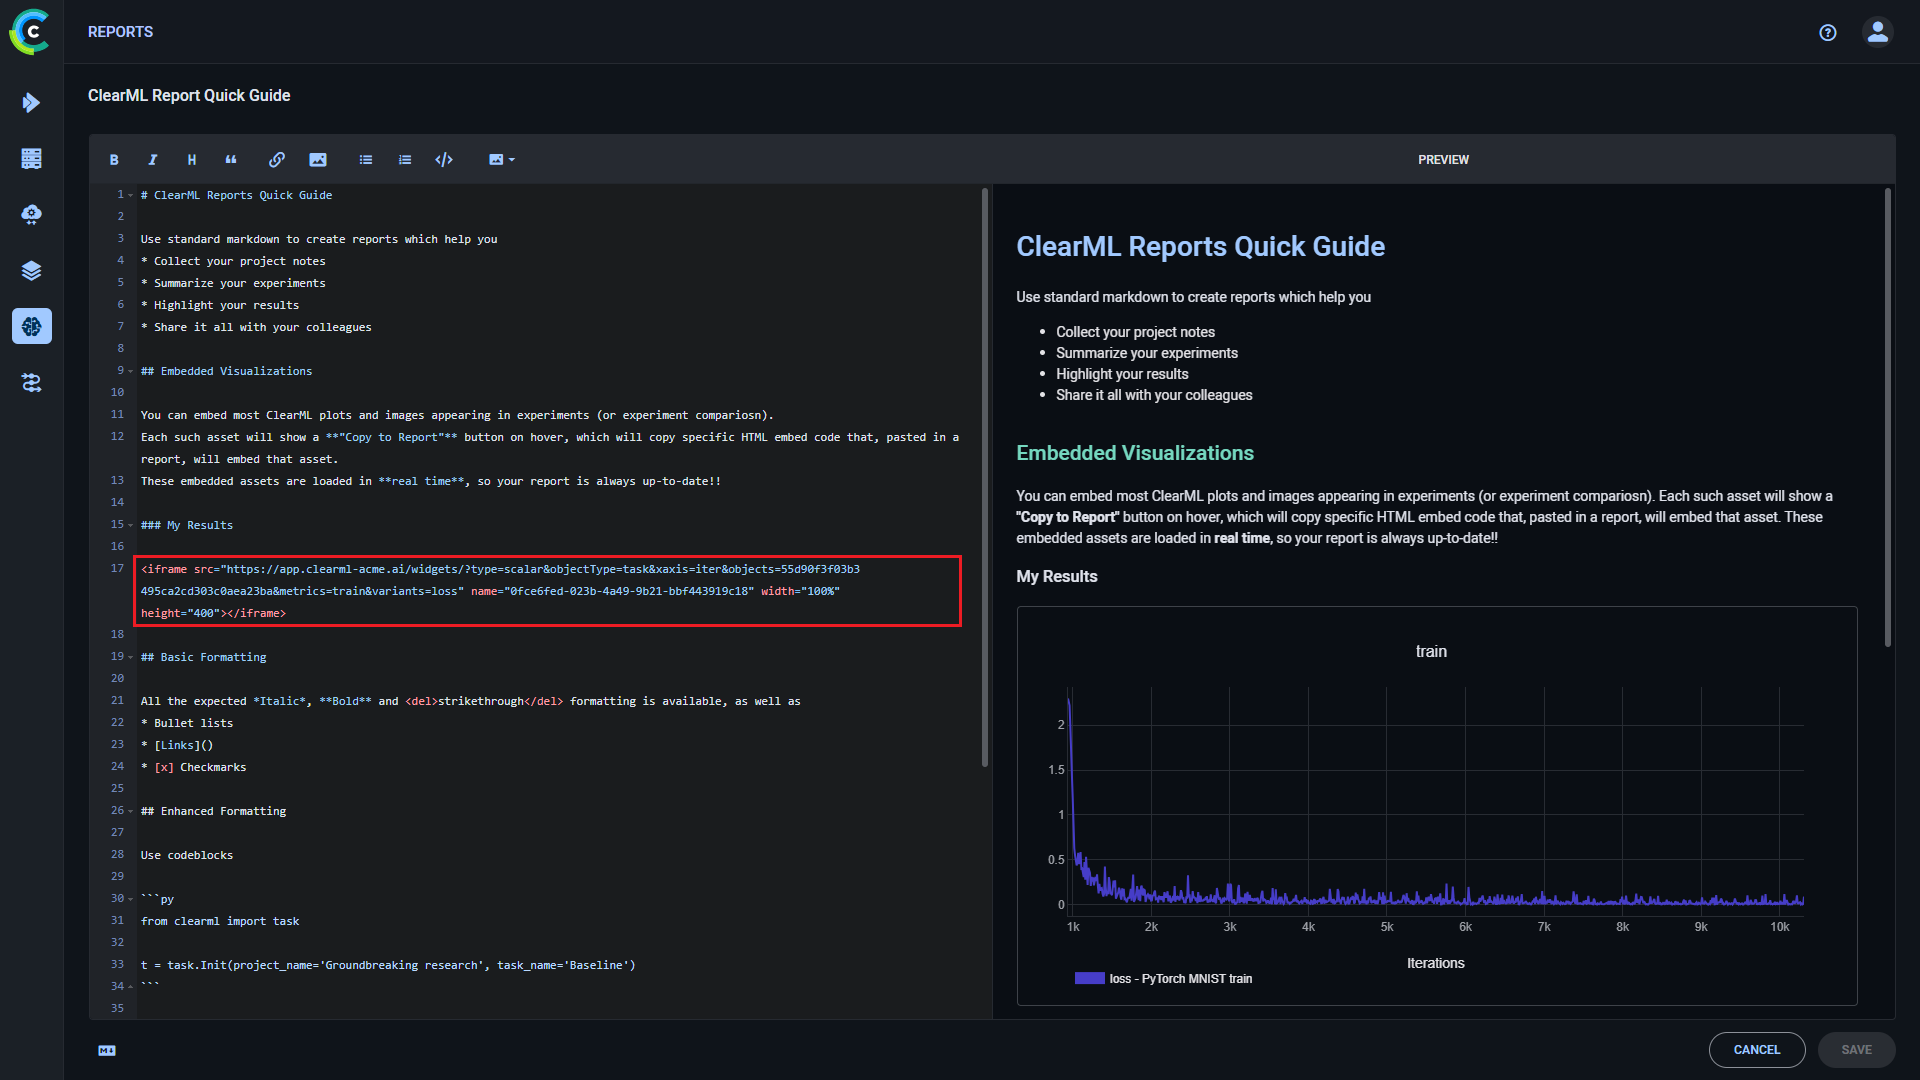Image resolution: width=1920 pixels, height=1080 pixels.
Task: Insert a hyperlink using the link icon
Action: [x=277, y=160]
